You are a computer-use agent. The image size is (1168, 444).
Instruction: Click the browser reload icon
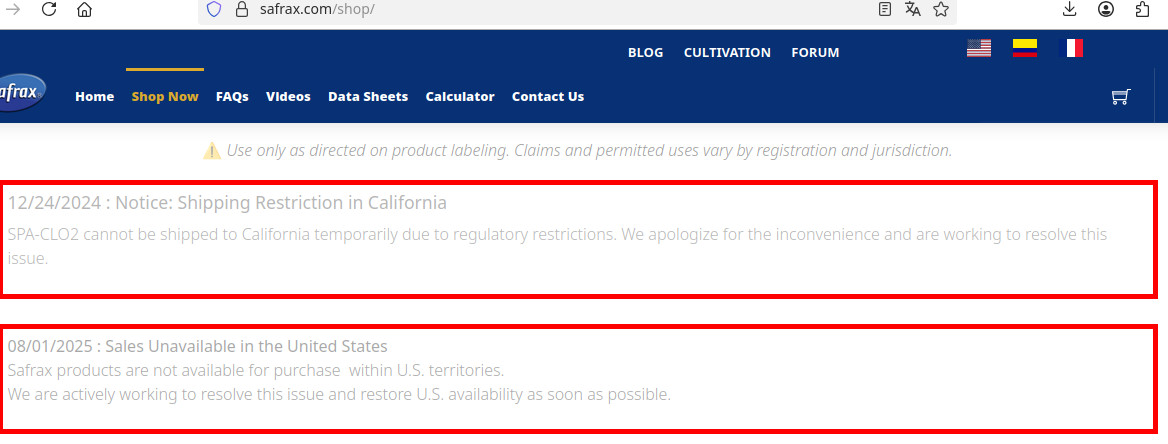(49, 10)
